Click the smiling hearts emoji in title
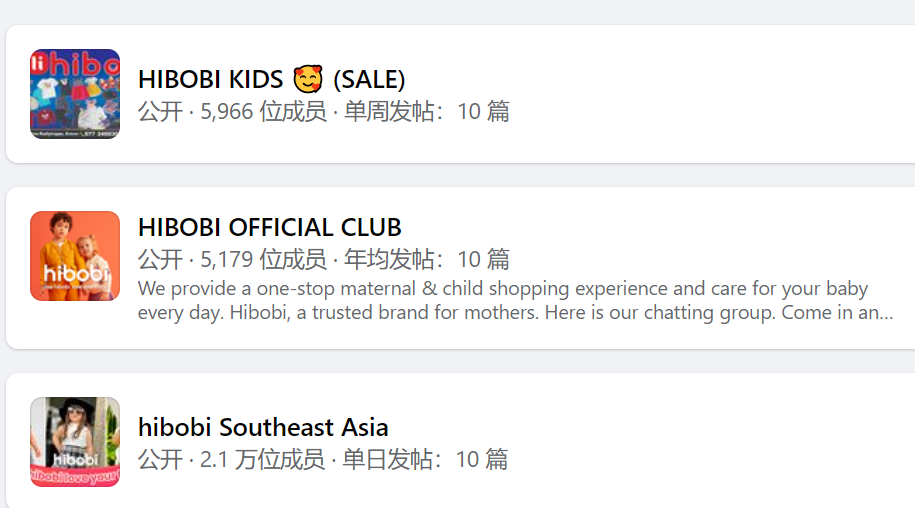This screenshot has width=915, height=508. tap(308, 79)
